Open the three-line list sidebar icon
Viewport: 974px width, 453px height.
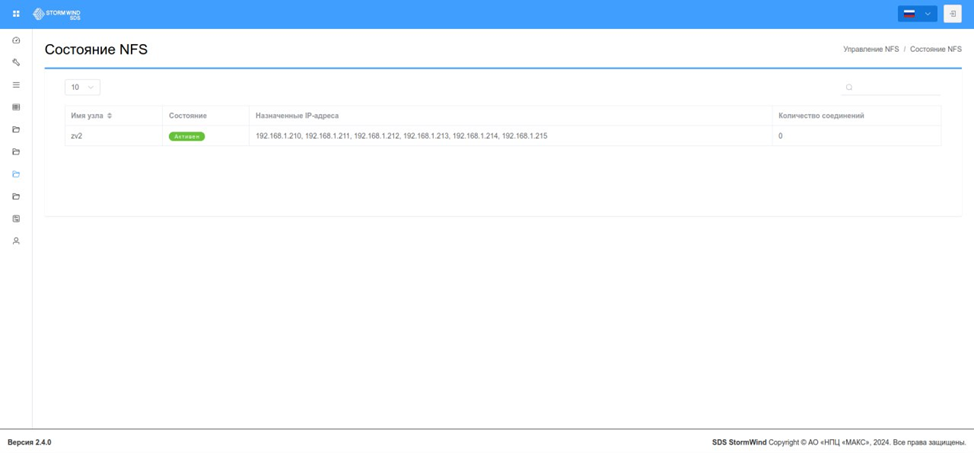(16, 85)
